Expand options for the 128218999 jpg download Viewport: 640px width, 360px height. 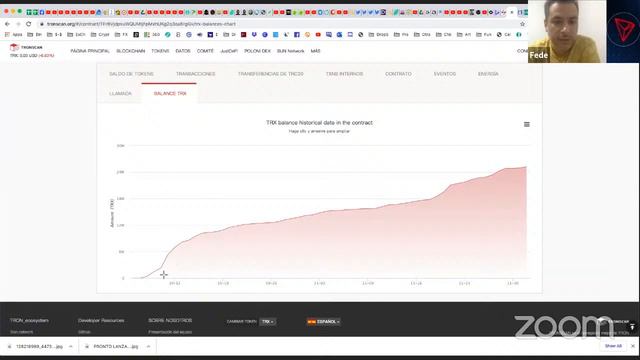click(x=71, y=347)
